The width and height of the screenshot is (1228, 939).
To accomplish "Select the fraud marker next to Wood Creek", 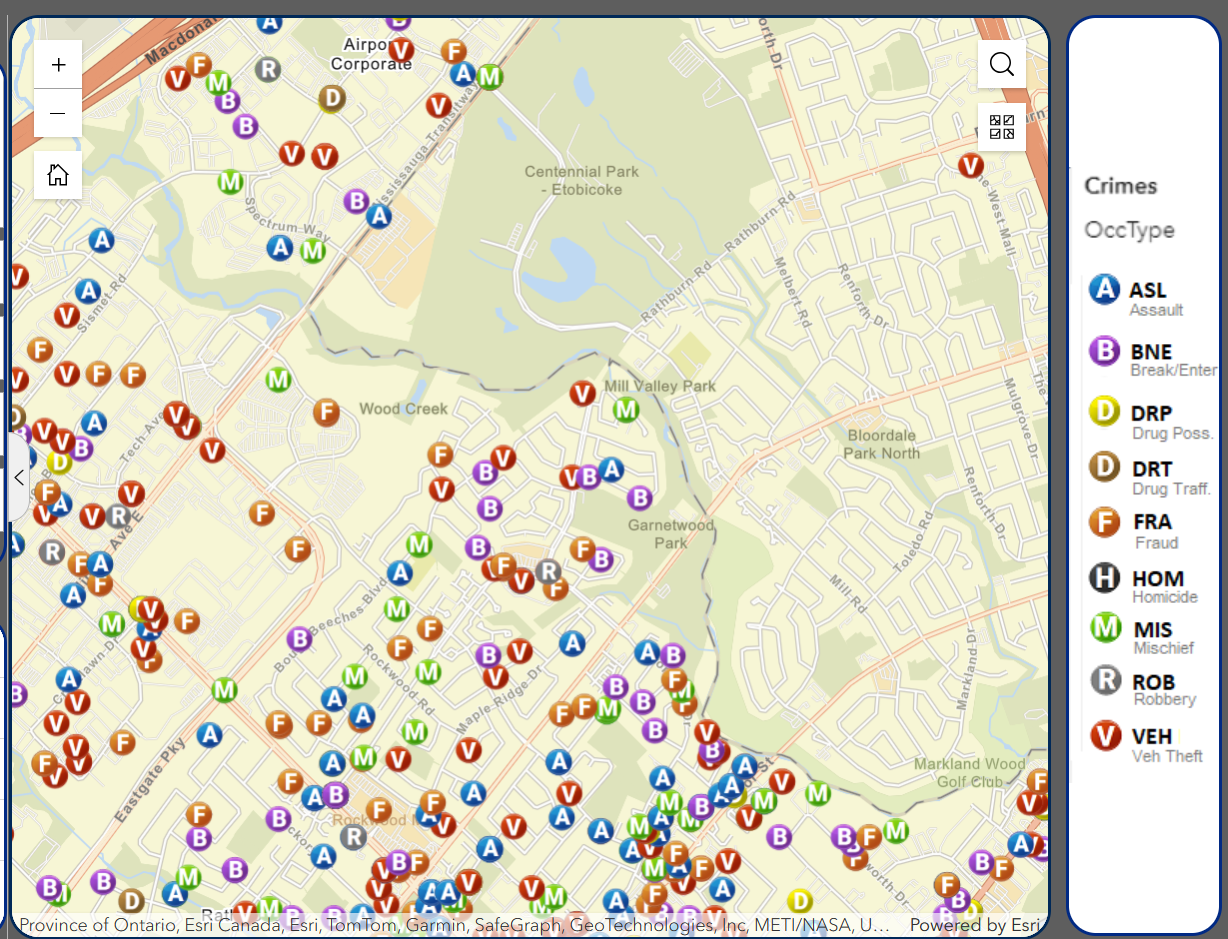I will [326, 412].
